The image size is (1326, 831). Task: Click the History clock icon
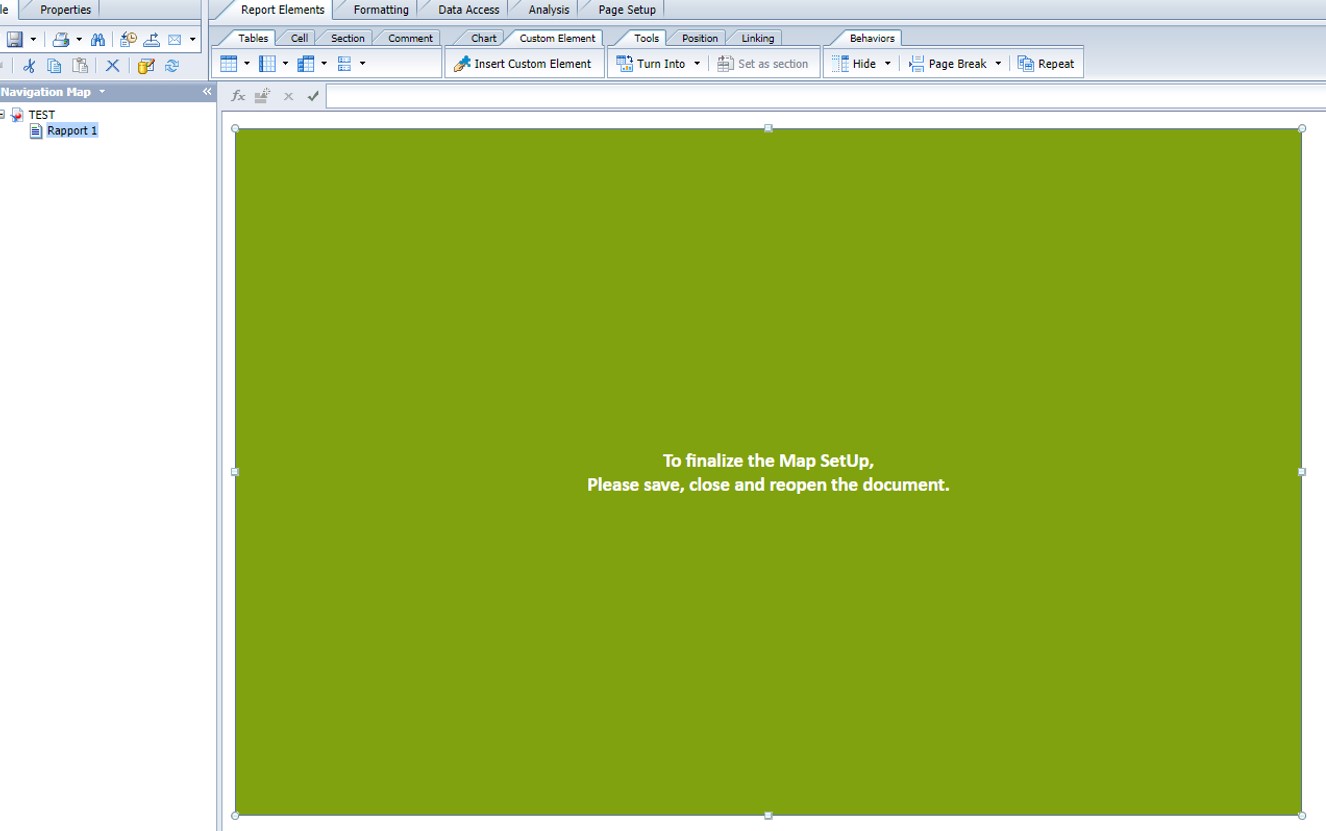pos(128,40)
